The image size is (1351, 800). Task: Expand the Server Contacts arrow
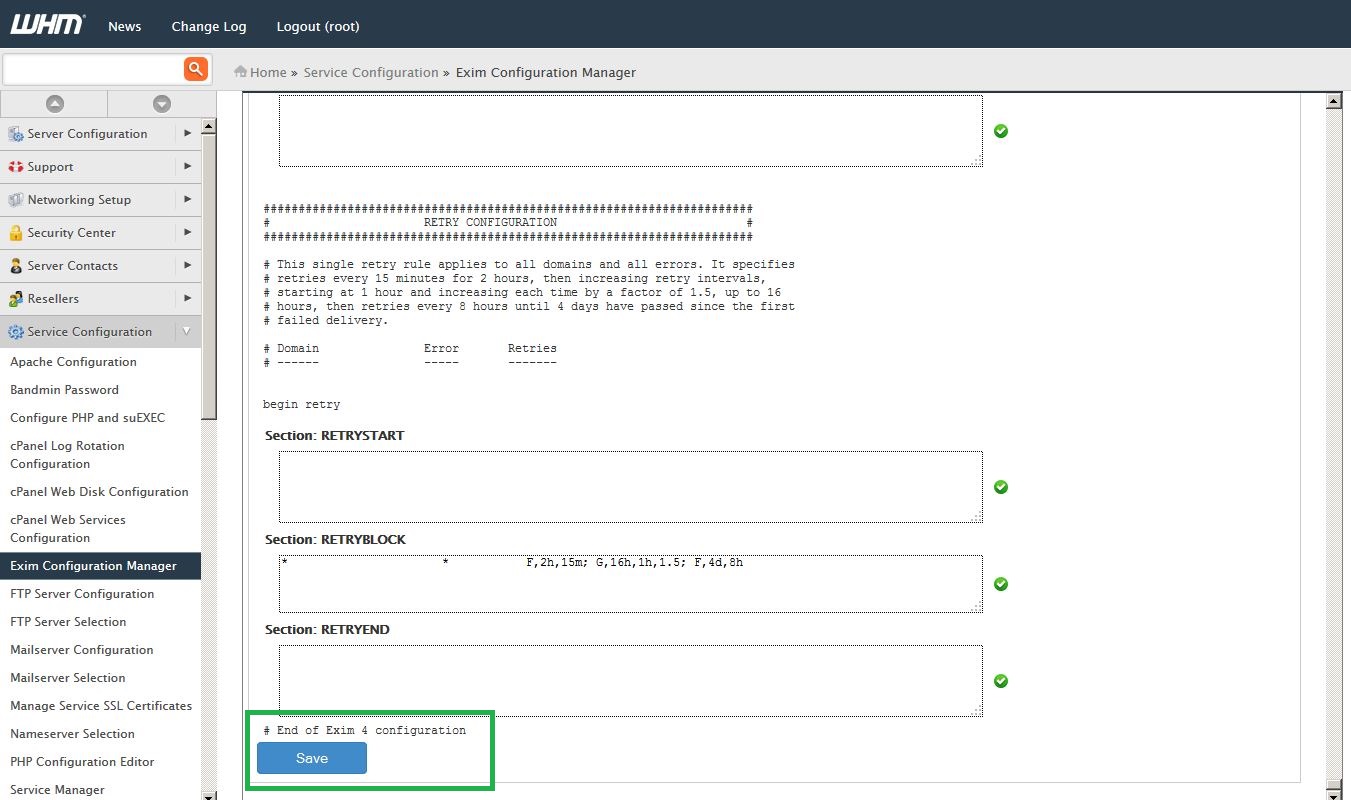point(187,265)
